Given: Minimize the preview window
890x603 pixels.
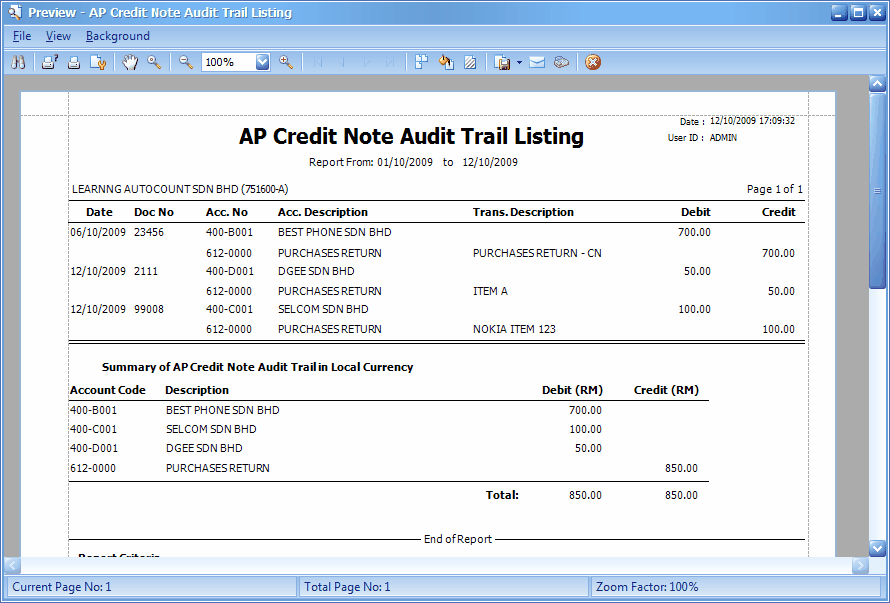Looking at the screenshot, I should pos(839,12).
